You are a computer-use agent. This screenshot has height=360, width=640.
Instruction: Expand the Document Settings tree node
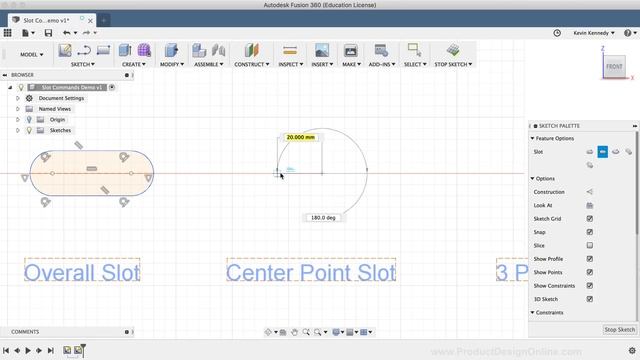pos(18,98)
